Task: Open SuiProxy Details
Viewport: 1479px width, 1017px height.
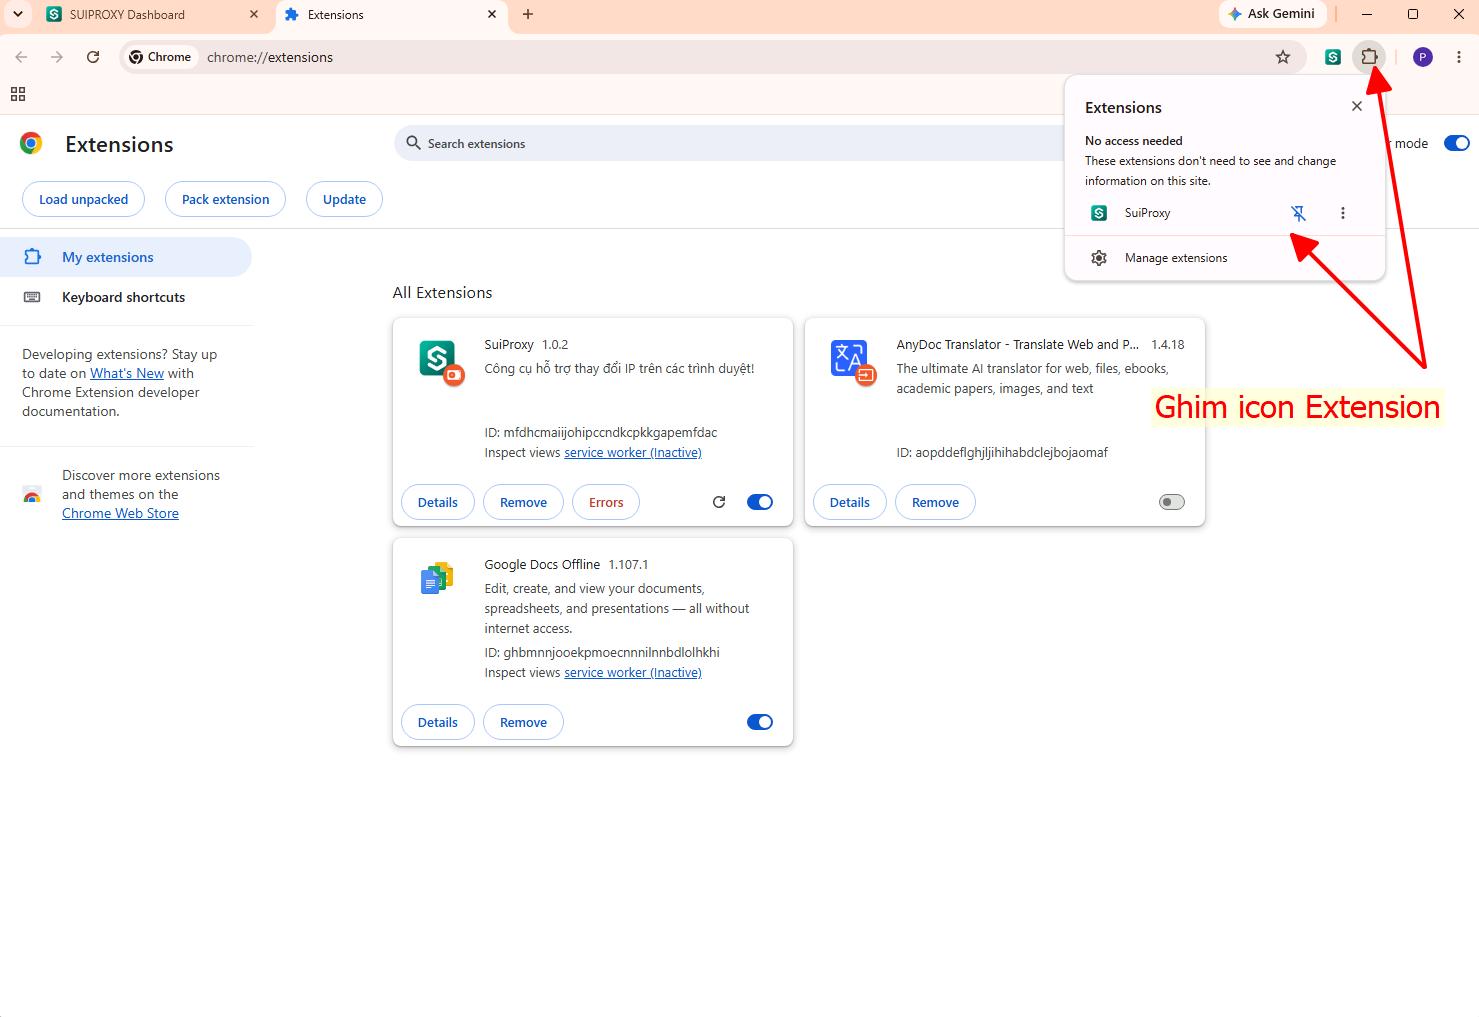Action: (438, 502)
